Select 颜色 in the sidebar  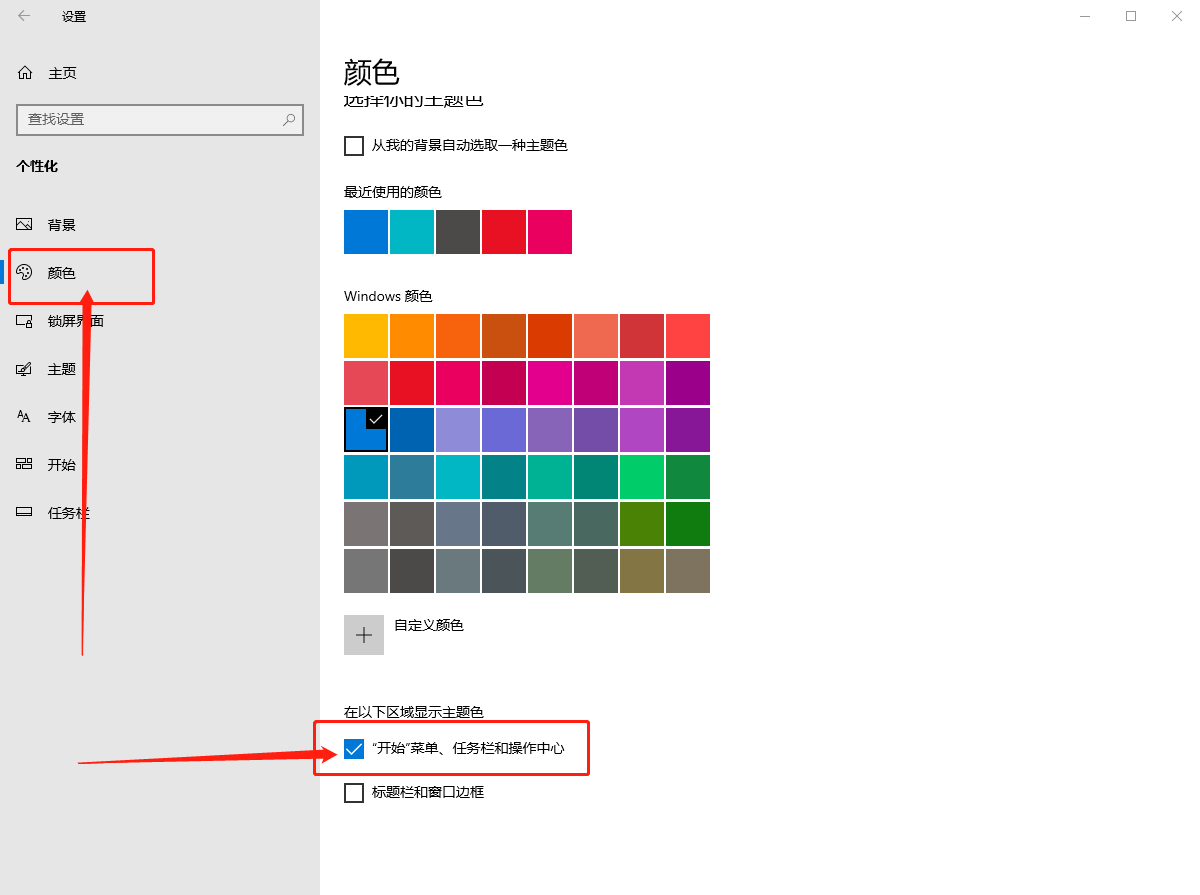(47, 272)
